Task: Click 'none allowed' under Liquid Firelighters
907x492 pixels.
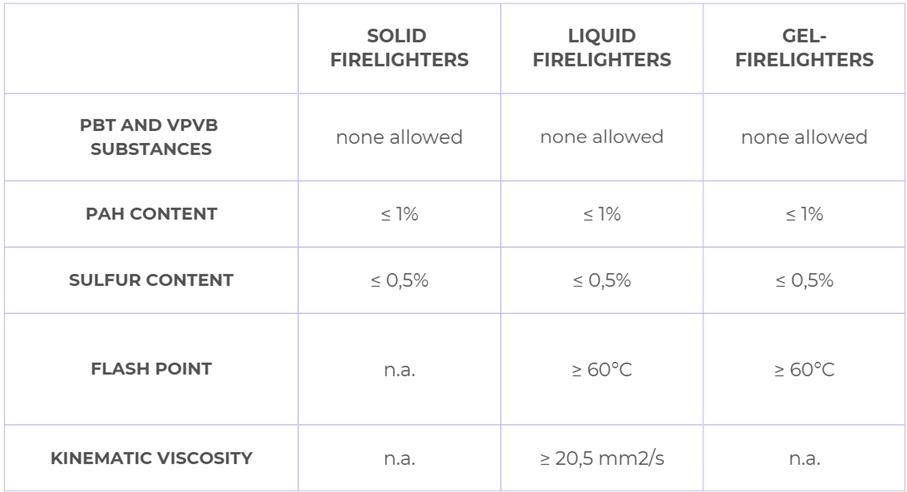Action: pyautogui.click(x=602, y=137)
